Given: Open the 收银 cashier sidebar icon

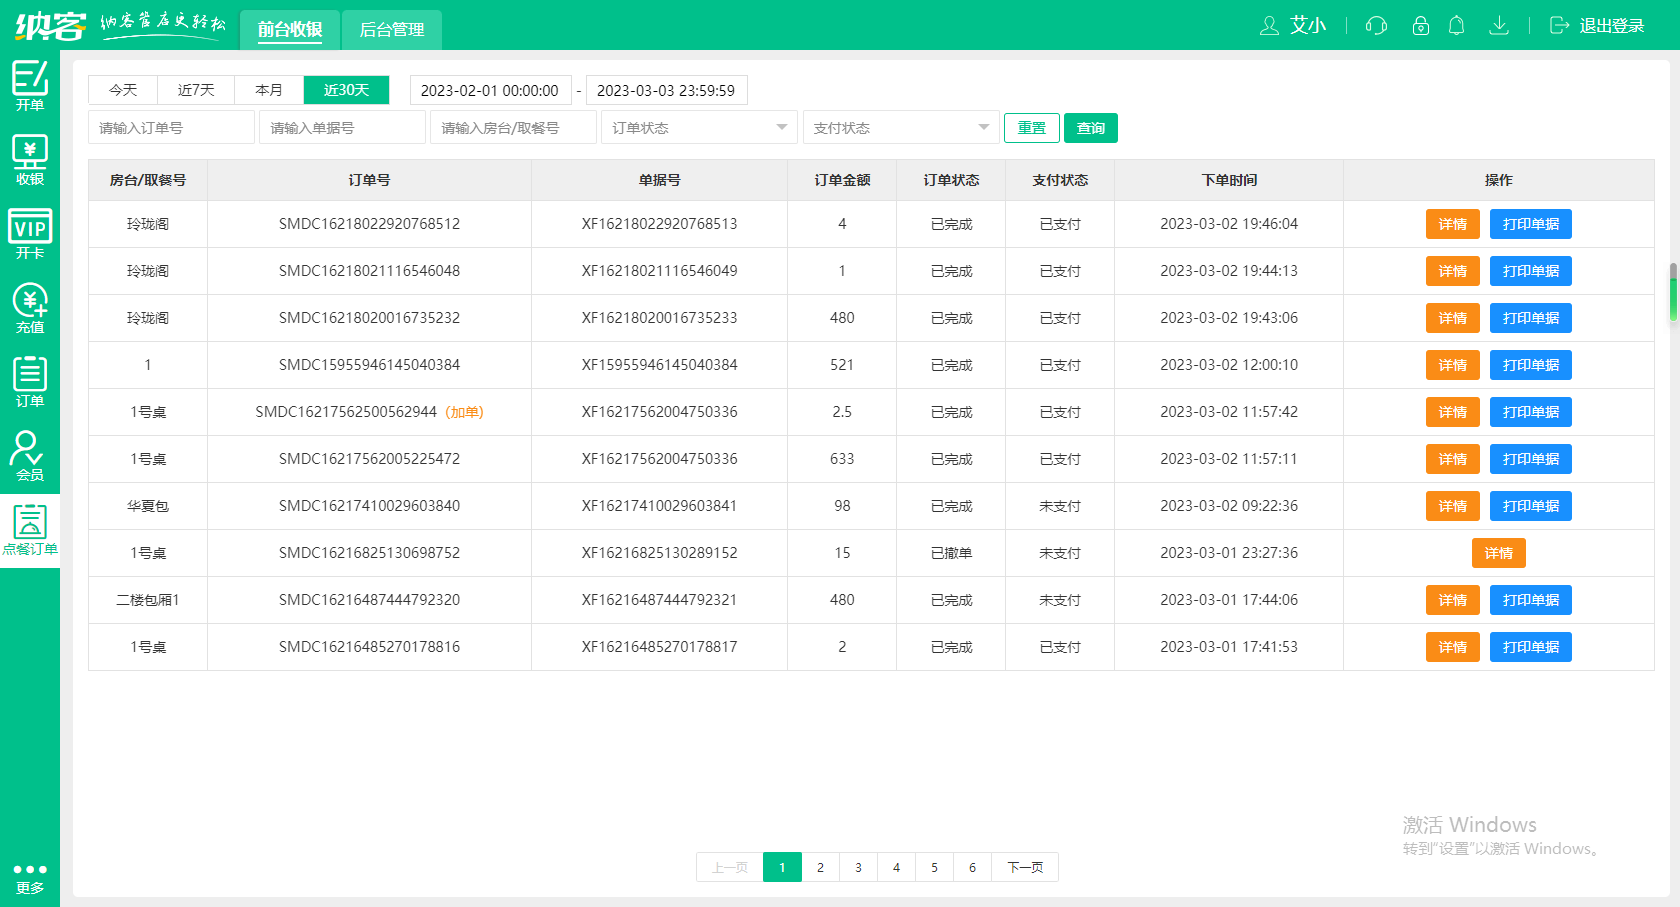Looking at the screenshot, I should coord(30,160).
